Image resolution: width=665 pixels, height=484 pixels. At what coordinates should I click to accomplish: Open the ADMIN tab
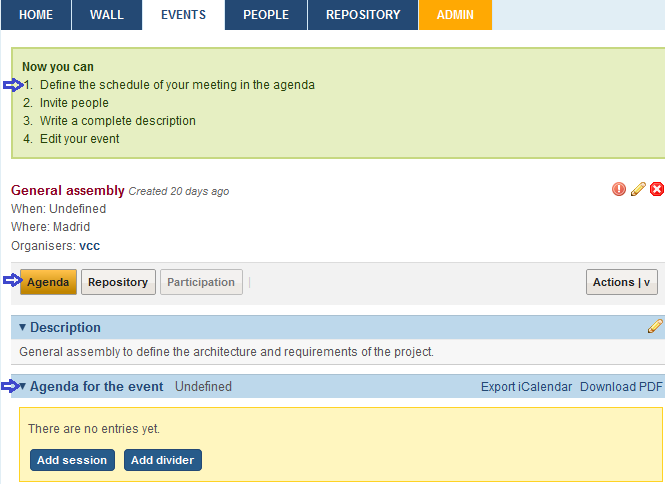[455, 15]
